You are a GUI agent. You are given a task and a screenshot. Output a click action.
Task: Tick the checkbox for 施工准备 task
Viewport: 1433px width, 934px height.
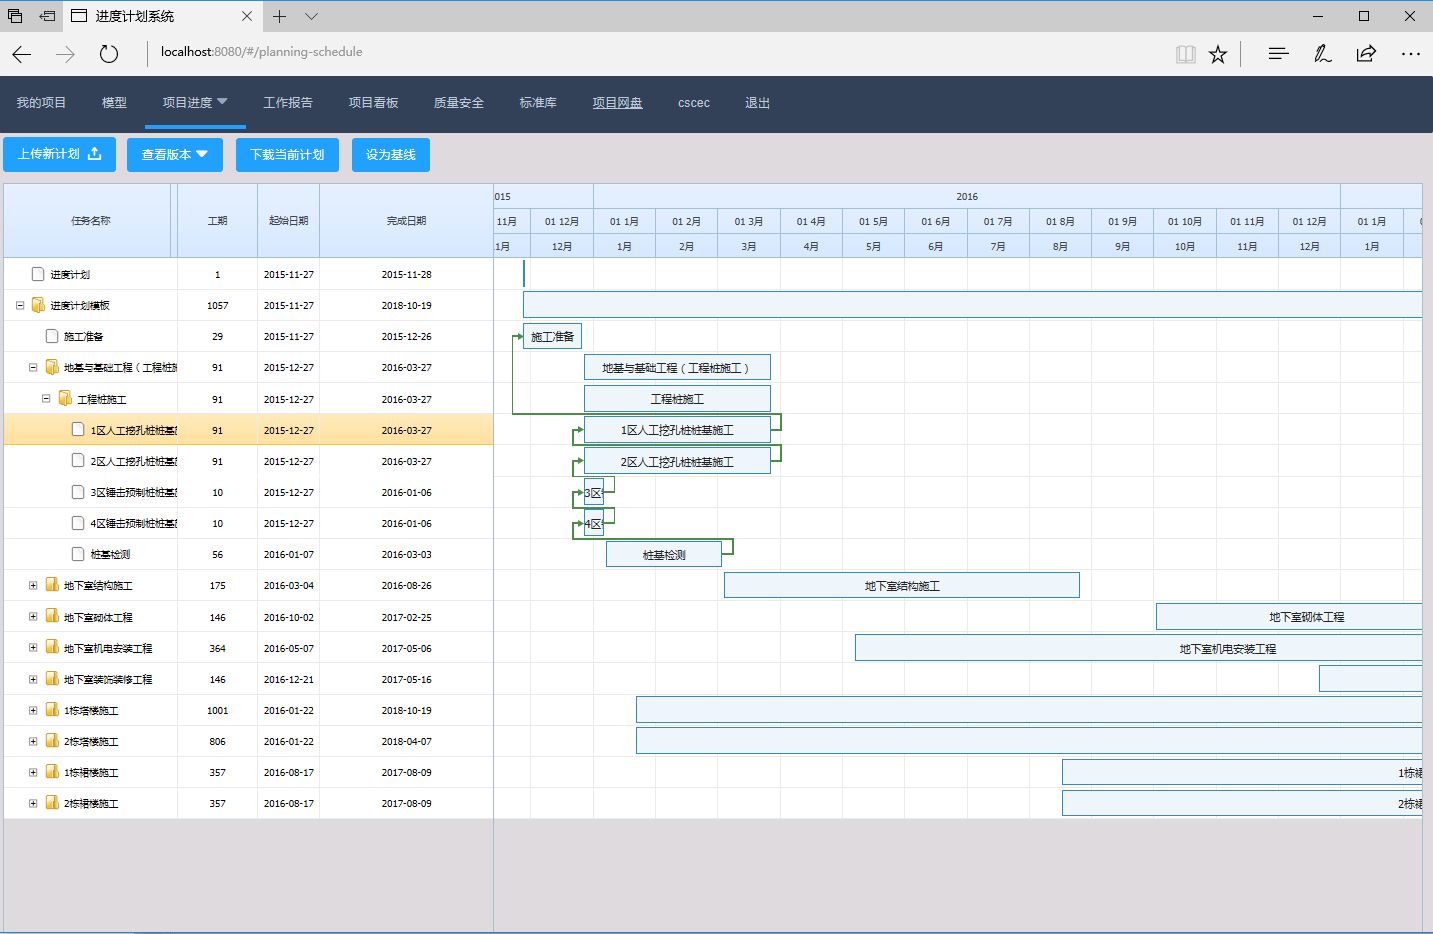tap(52, 336)
